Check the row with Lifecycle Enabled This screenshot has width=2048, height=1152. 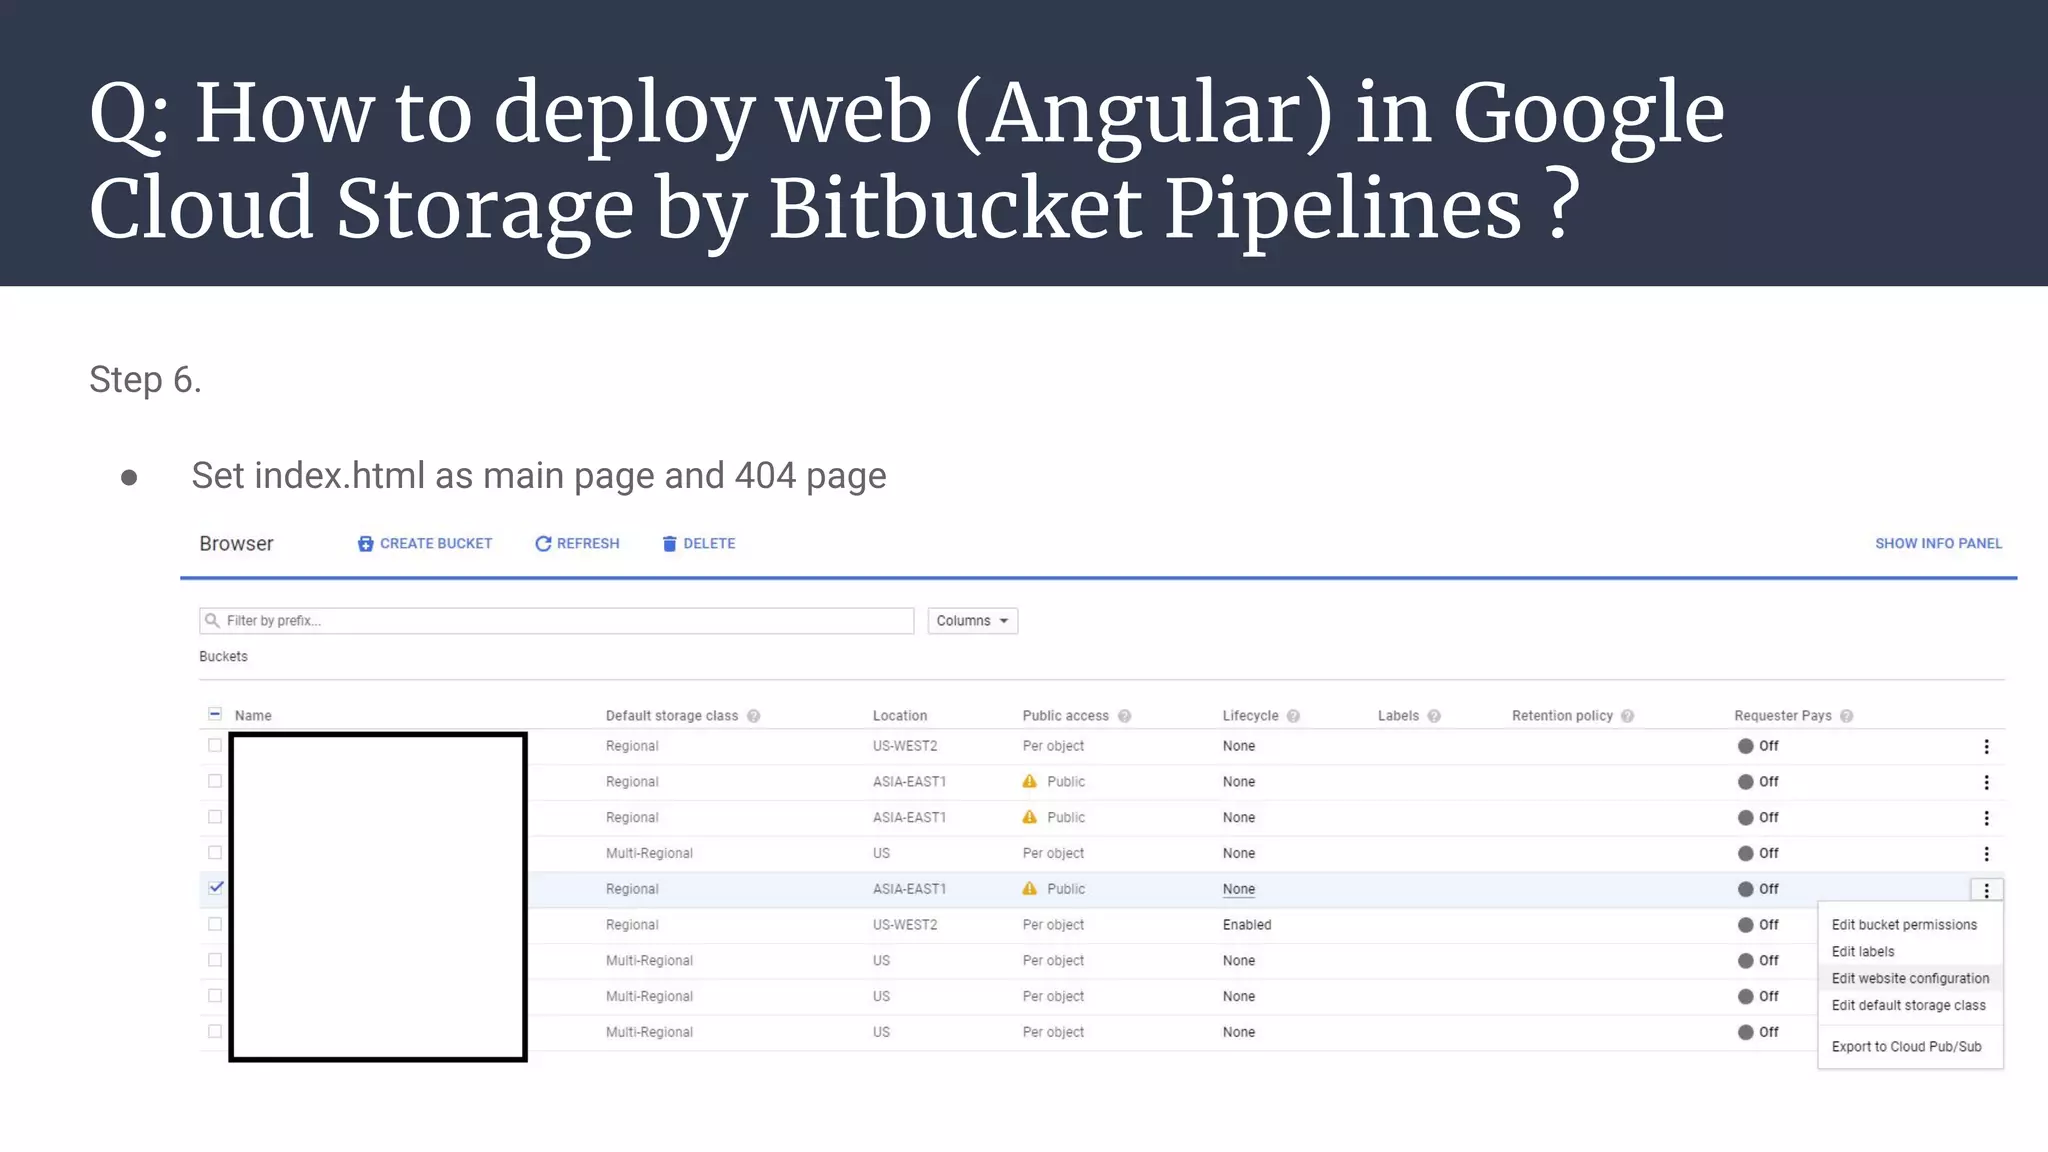[x=215, y=924]
